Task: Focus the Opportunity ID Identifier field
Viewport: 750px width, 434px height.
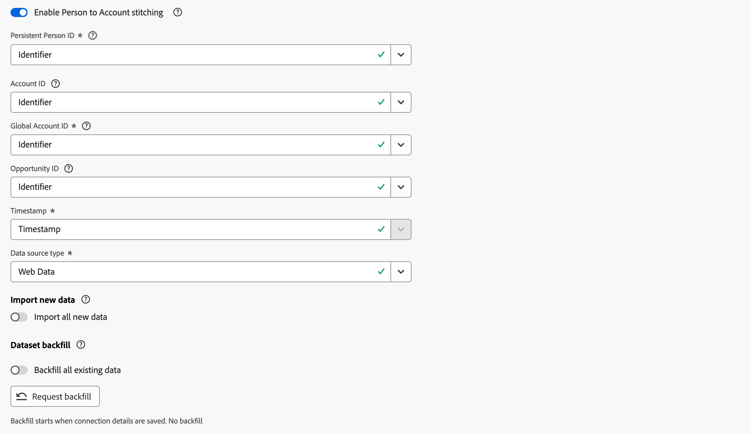Action: pos(200,187)
